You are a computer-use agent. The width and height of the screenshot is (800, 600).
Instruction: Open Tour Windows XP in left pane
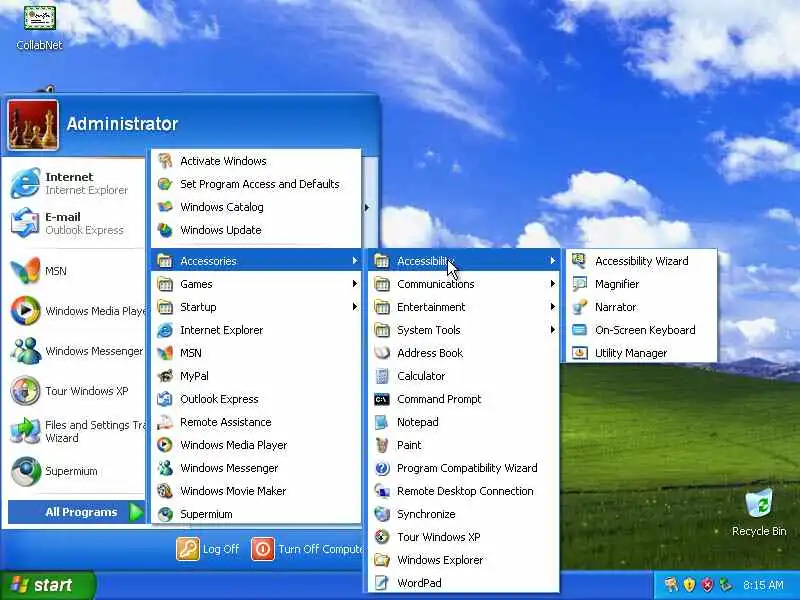pos(76,391)
